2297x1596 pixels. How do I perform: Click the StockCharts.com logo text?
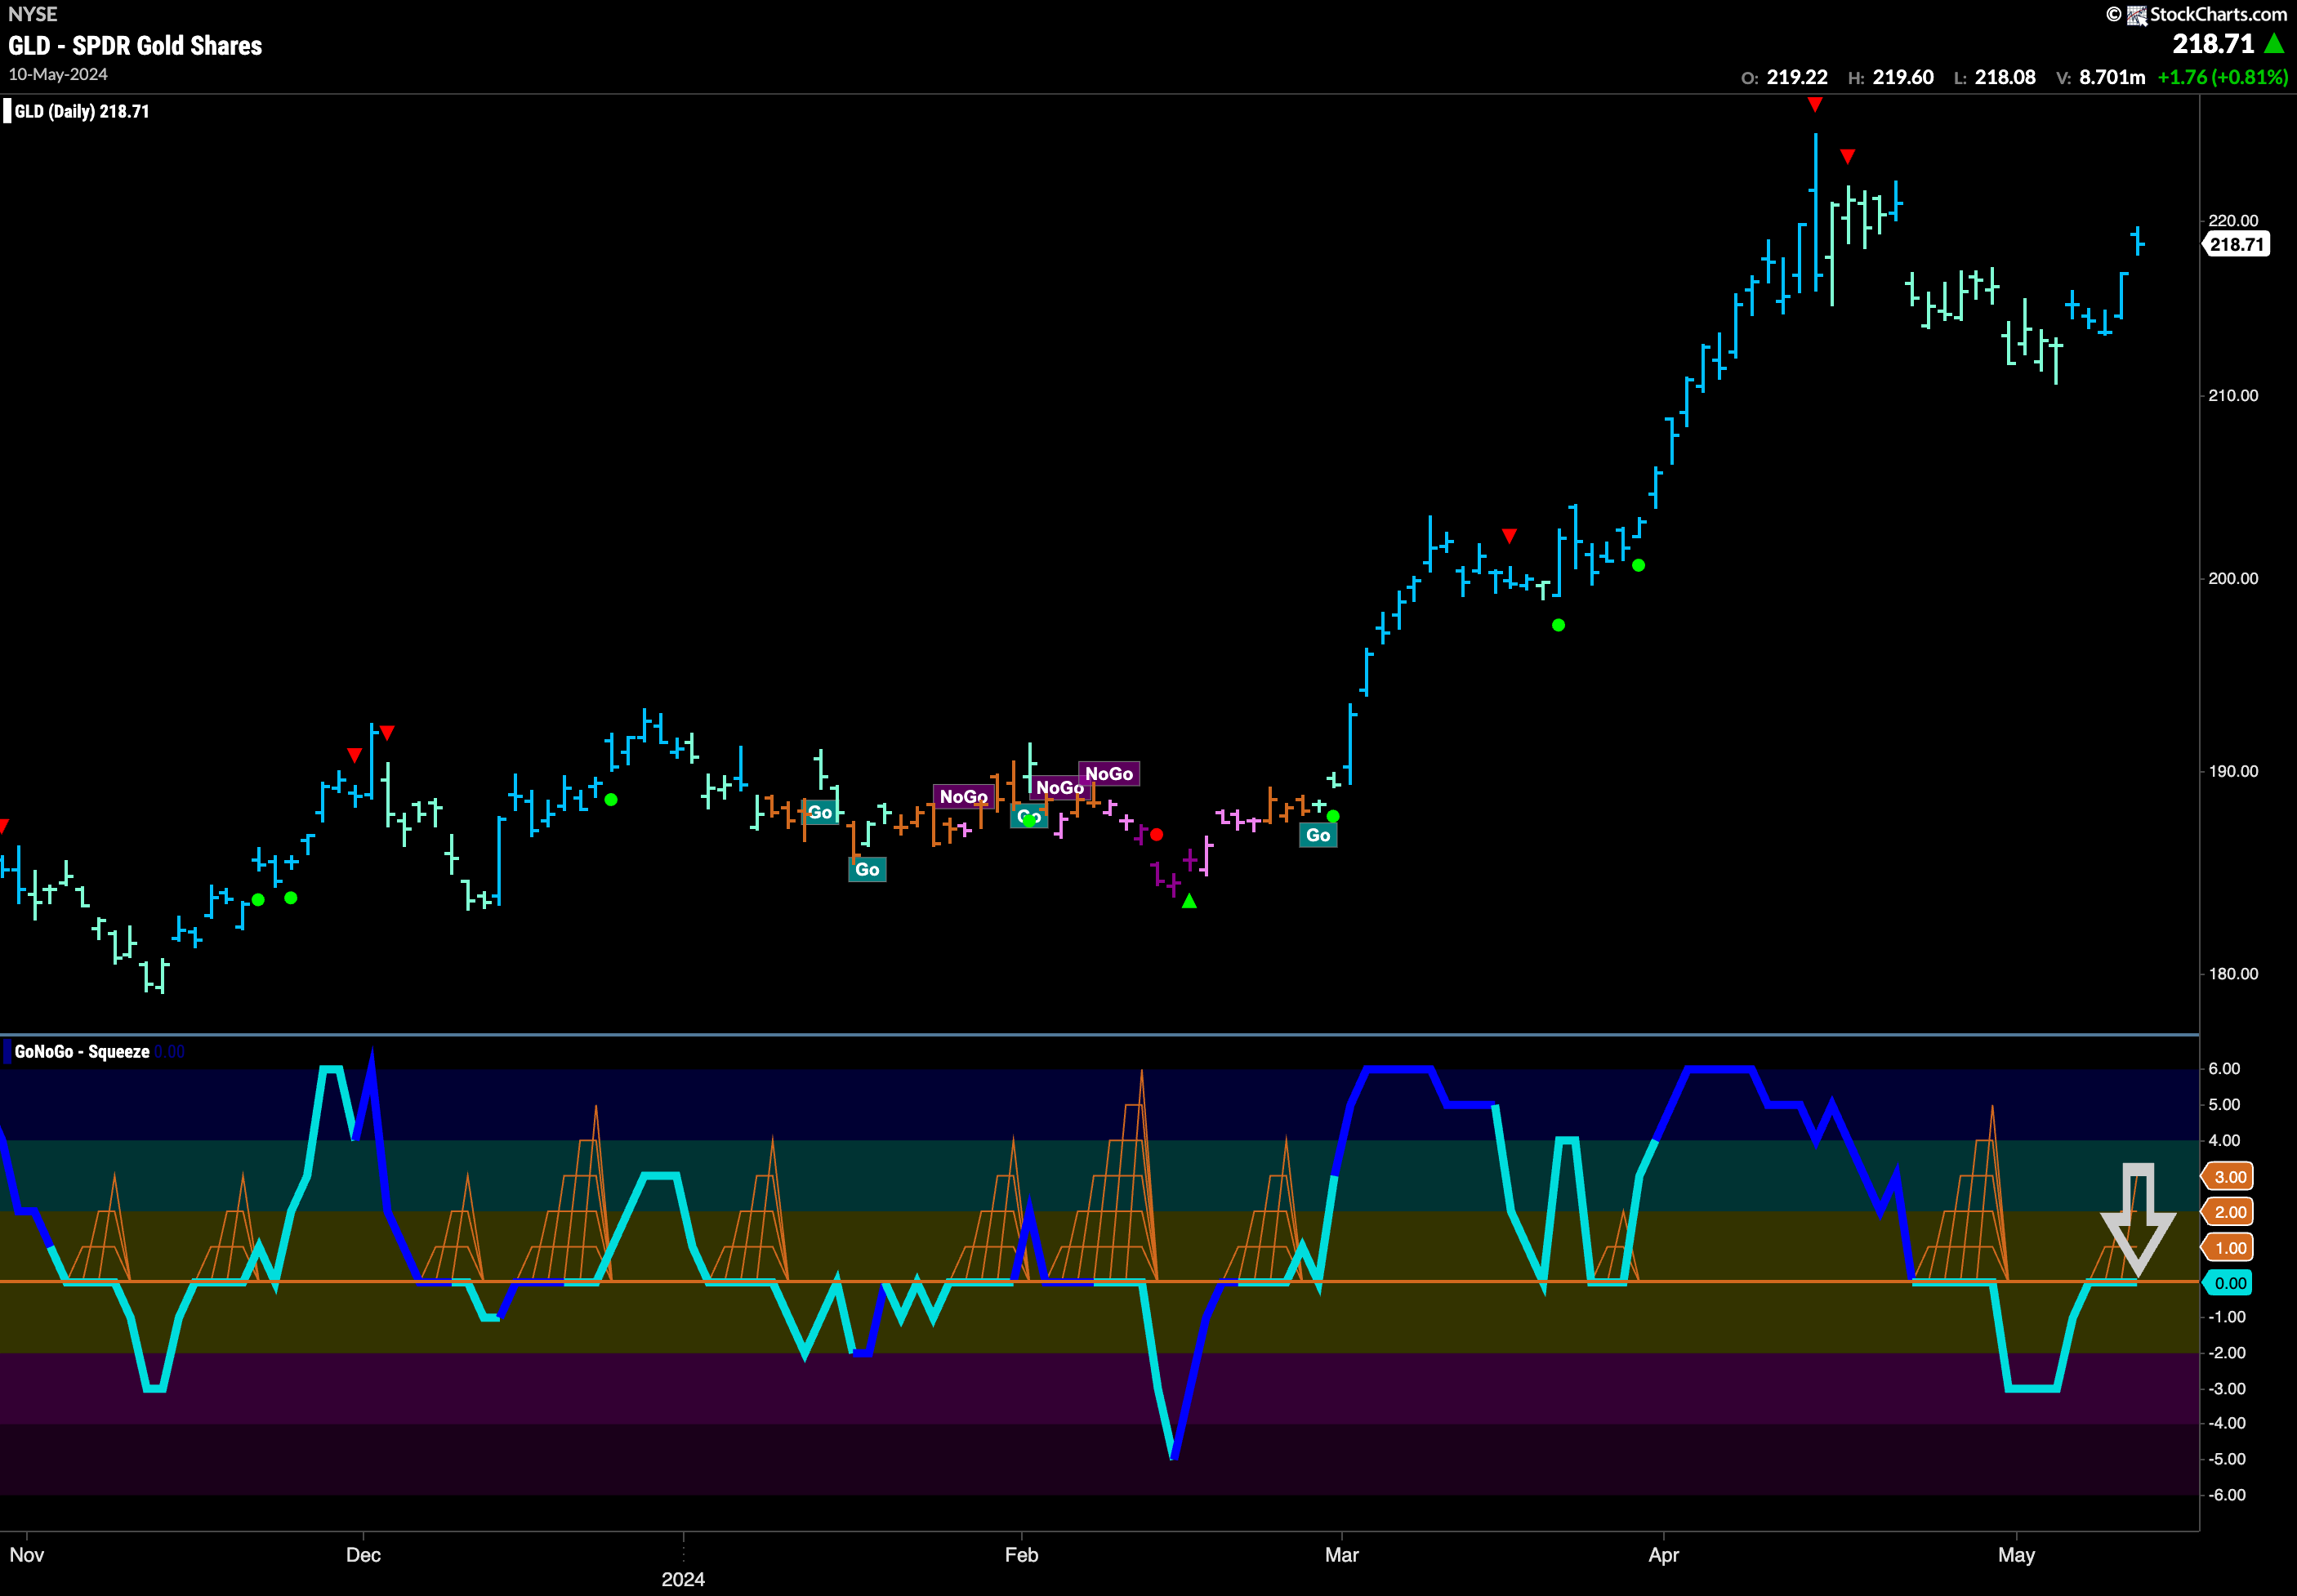2217,14
